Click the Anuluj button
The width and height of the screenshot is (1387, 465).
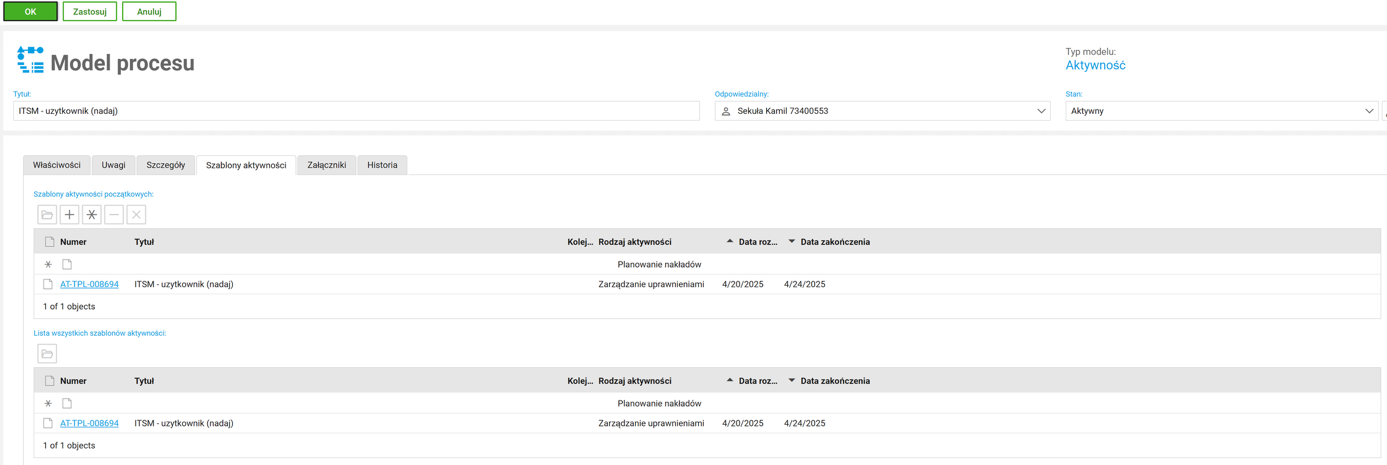coord(149,12)
